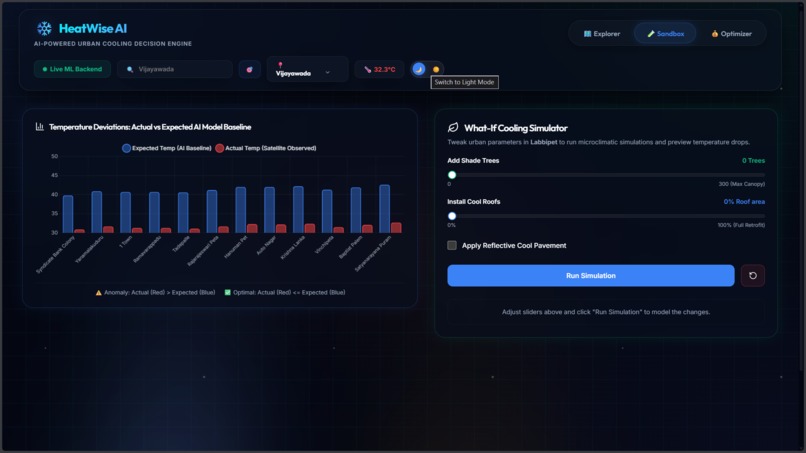Click the 'AI-POWERED URBAN COOLING DECISION ENGINE' tagline
Viewport: 806px width, 453px height.
(x=113, y=44)
